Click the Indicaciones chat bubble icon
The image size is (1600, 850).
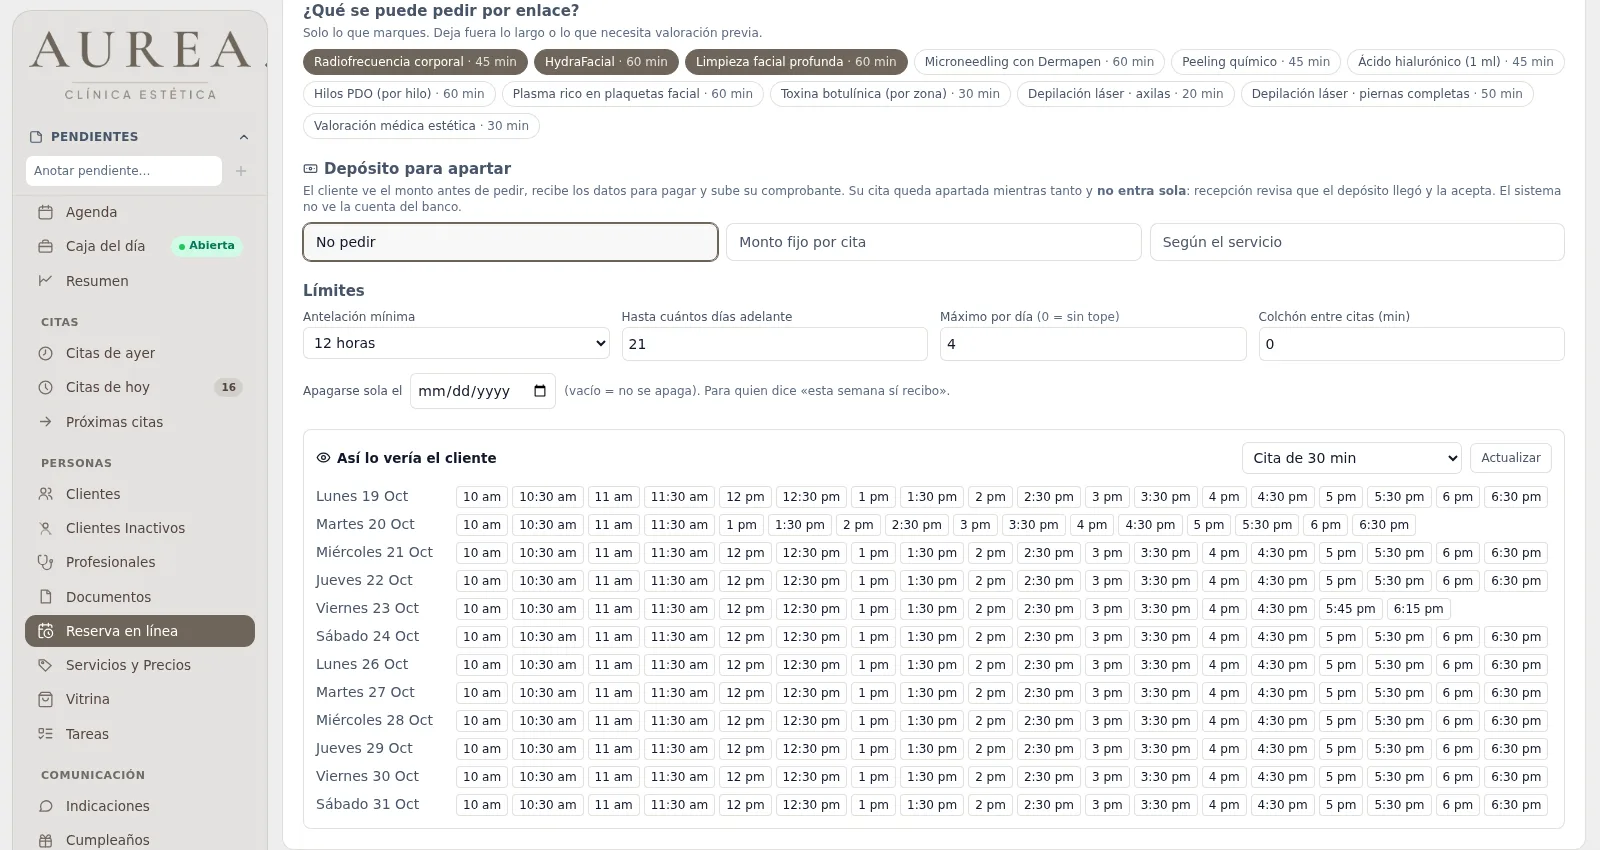(45, 806)
